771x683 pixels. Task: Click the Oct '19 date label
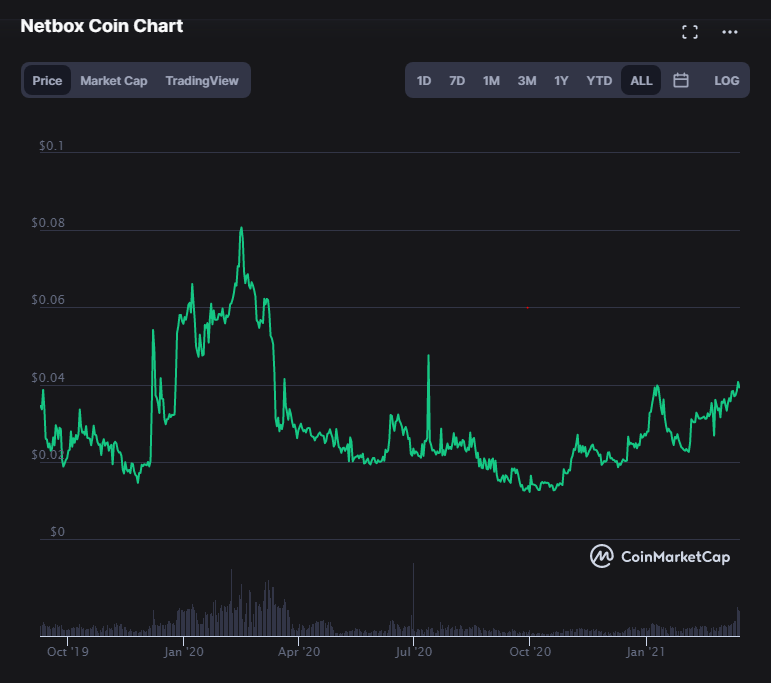click(x=67, y=652)
